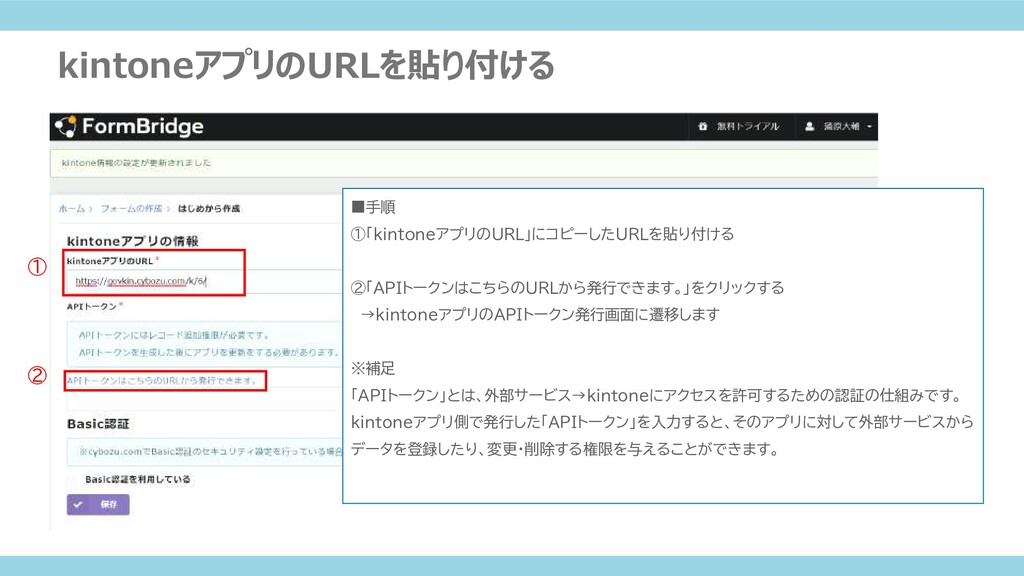Expand the user account dropdown arrow

point(869,127)
